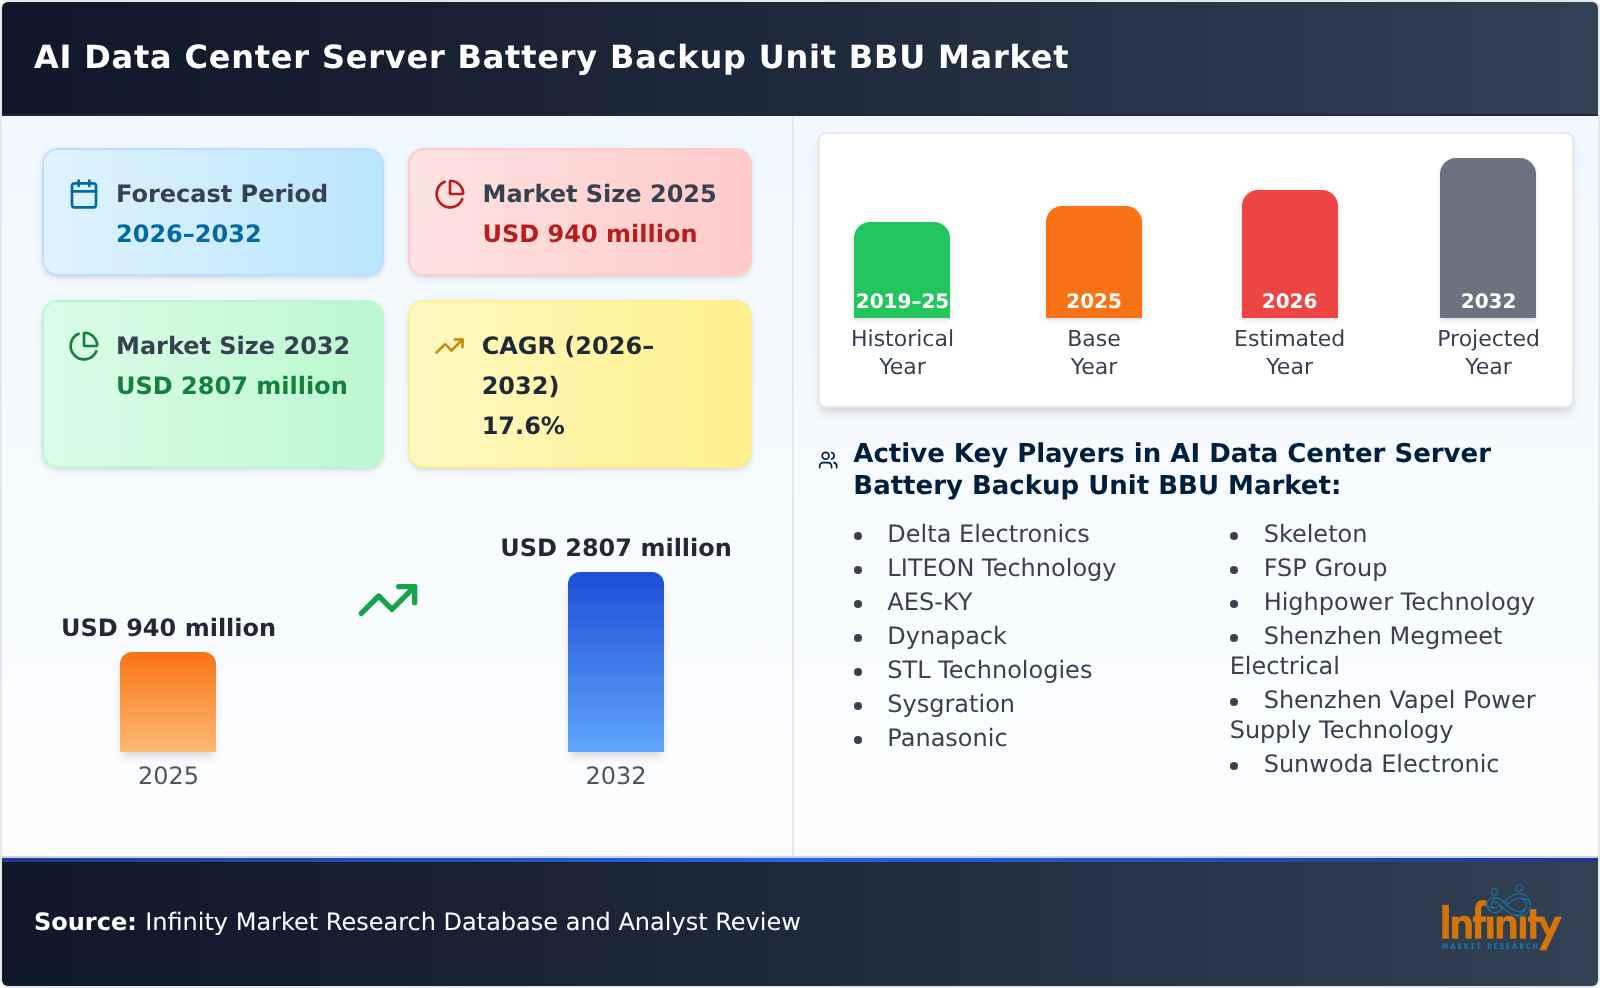This screenshot has height=988, width=1600.
Task: Click the CAGR 17.6% card
Action: point(578,383)
